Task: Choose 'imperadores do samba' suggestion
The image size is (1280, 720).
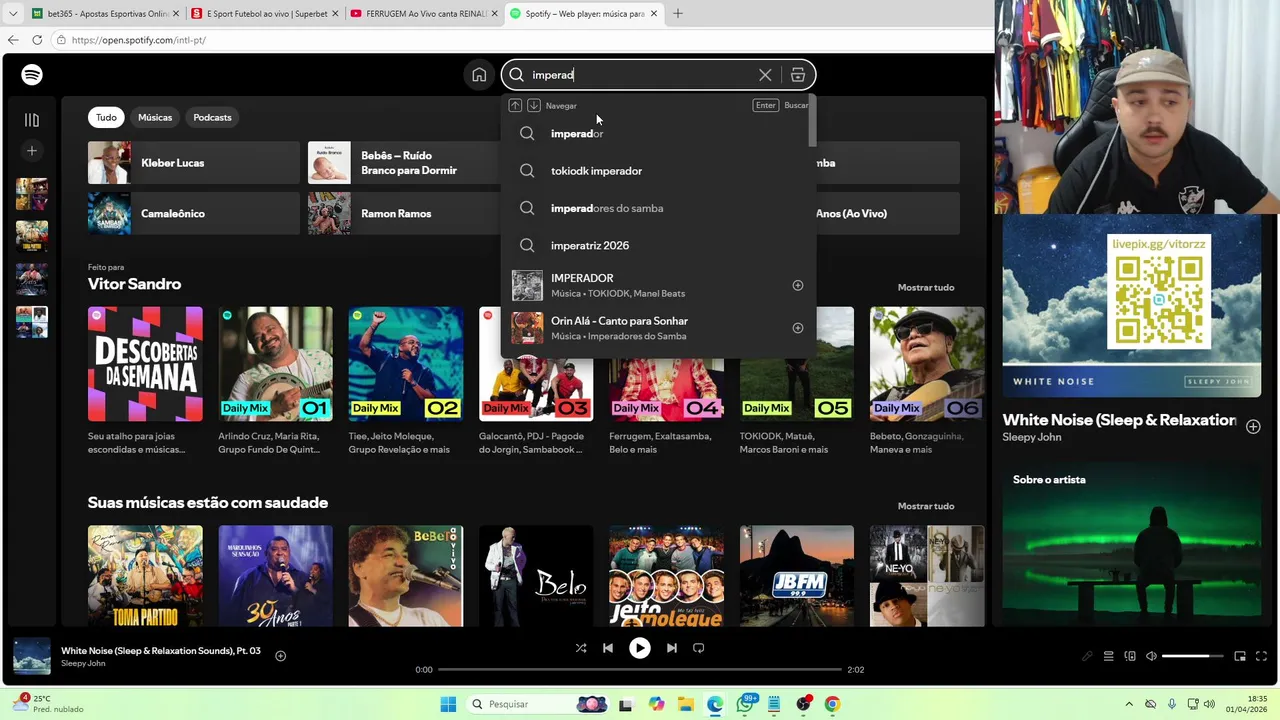Action: (x=658, y=208)
